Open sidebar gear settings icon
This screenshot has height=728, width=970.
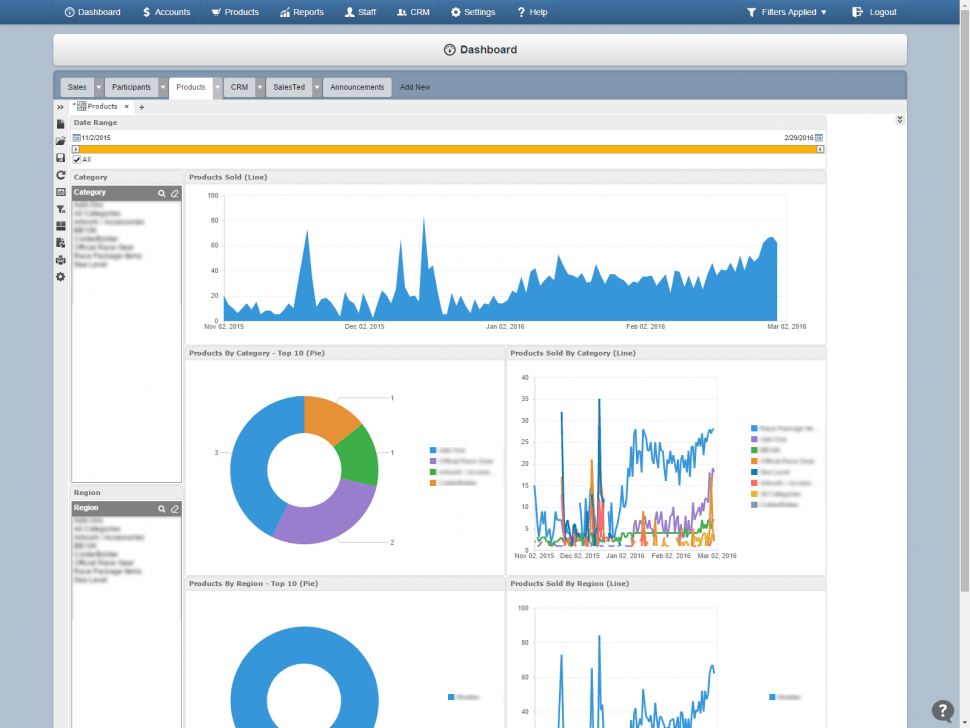click(x=61, y=276)
